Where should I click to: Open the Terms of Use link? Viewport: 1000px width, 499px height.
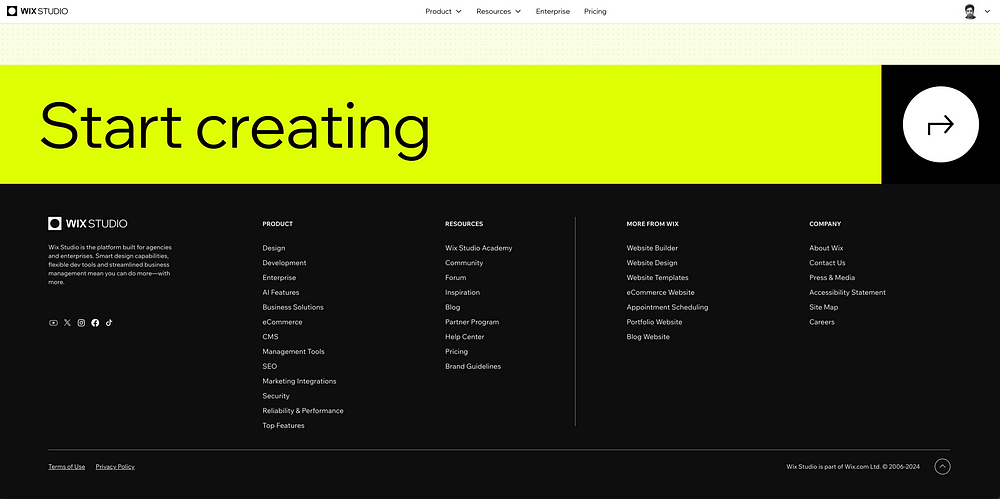click(66, 466)
